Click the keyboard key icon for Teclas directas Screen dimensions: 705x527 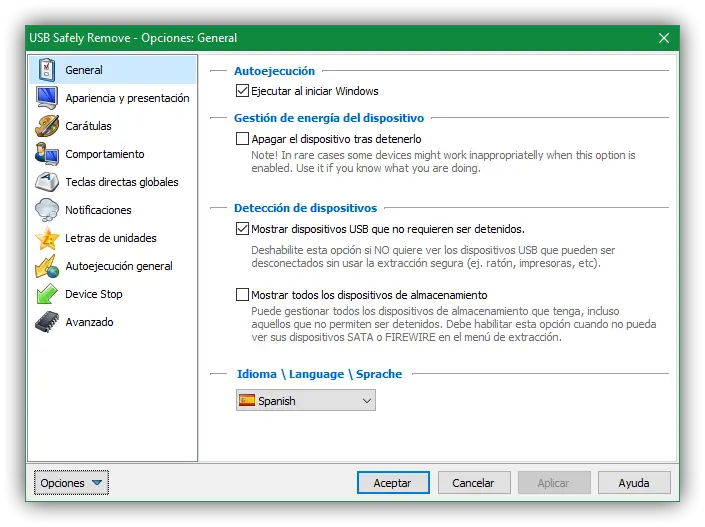point(47,182)
